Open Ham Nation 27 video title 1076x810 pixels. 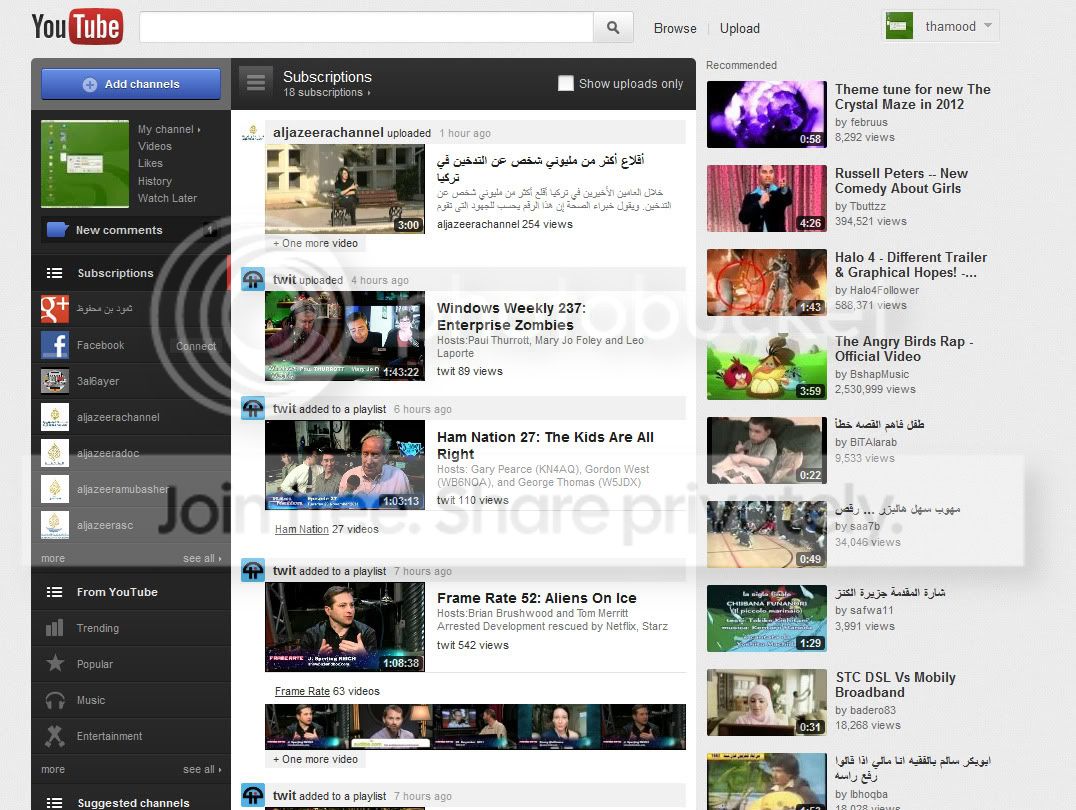click(x=545, y=446)
